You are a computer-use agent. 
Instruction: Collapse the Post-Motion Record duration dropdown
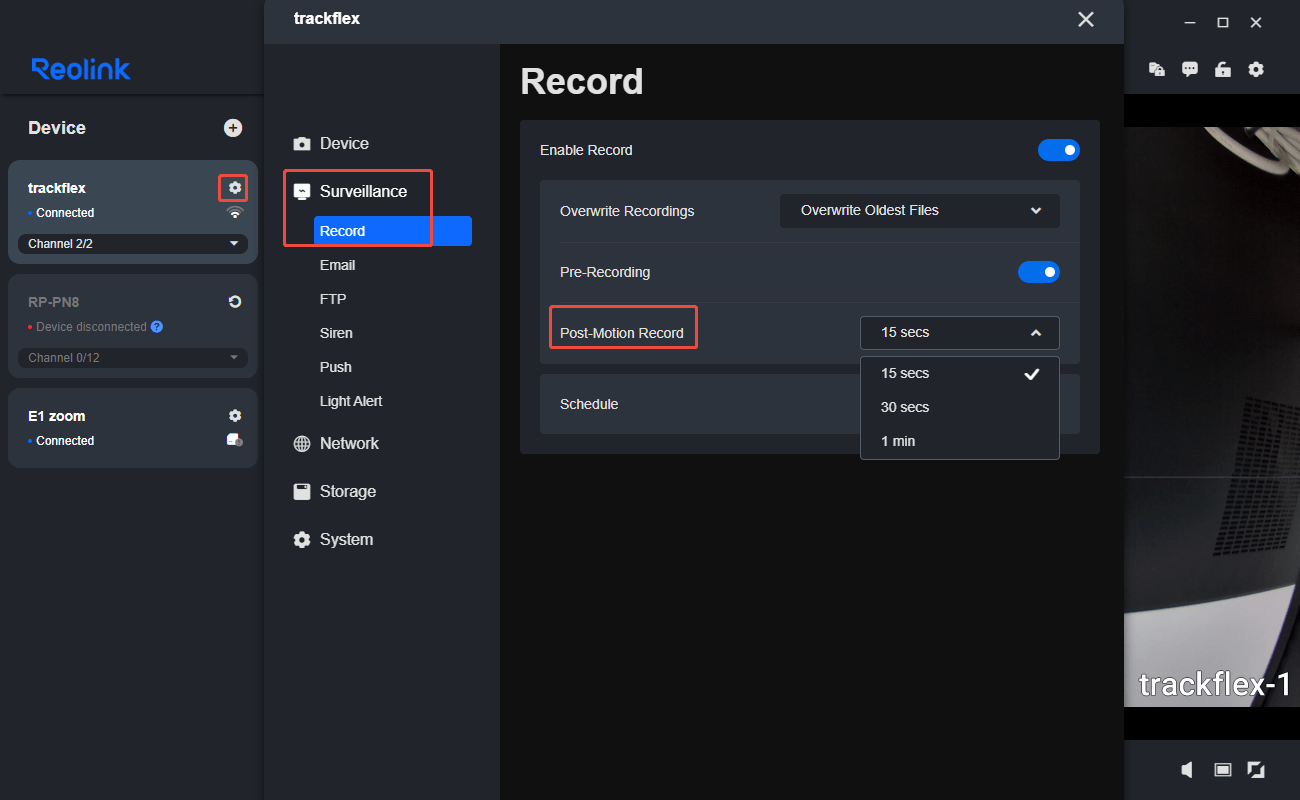[x=958, y=332]
